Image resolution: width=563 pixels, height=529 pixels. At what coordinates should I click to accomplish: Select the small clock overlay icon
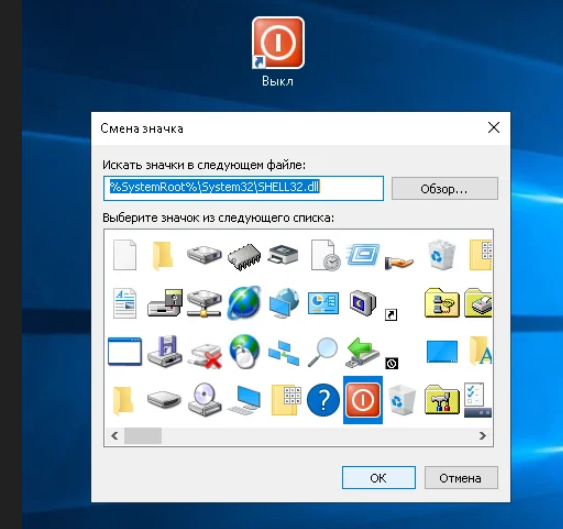pos(391,363)
